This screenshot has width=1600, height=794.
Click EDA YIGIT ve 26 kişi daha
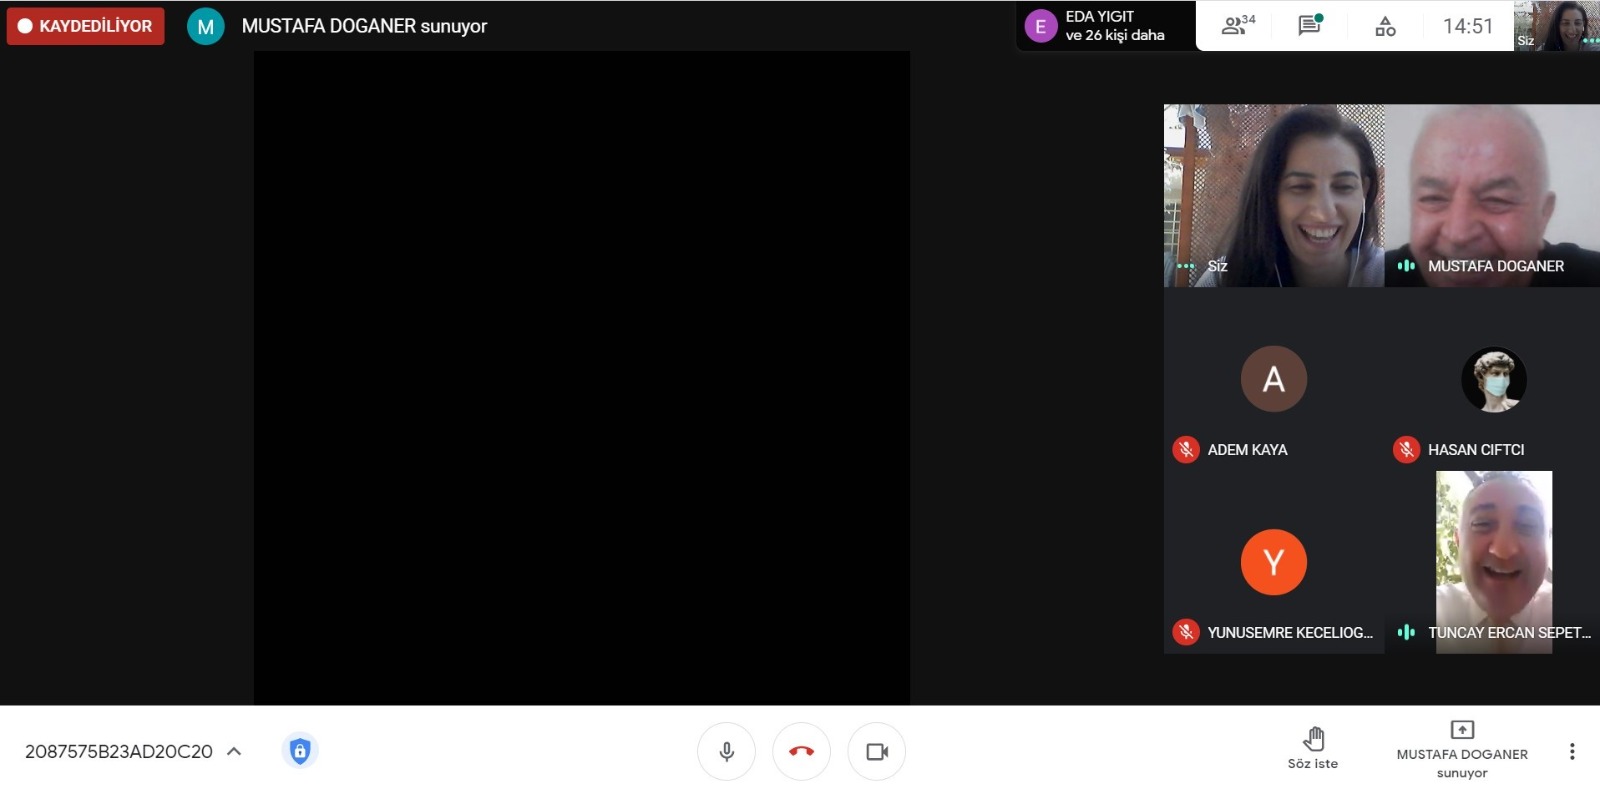(x=1114, y=26)
